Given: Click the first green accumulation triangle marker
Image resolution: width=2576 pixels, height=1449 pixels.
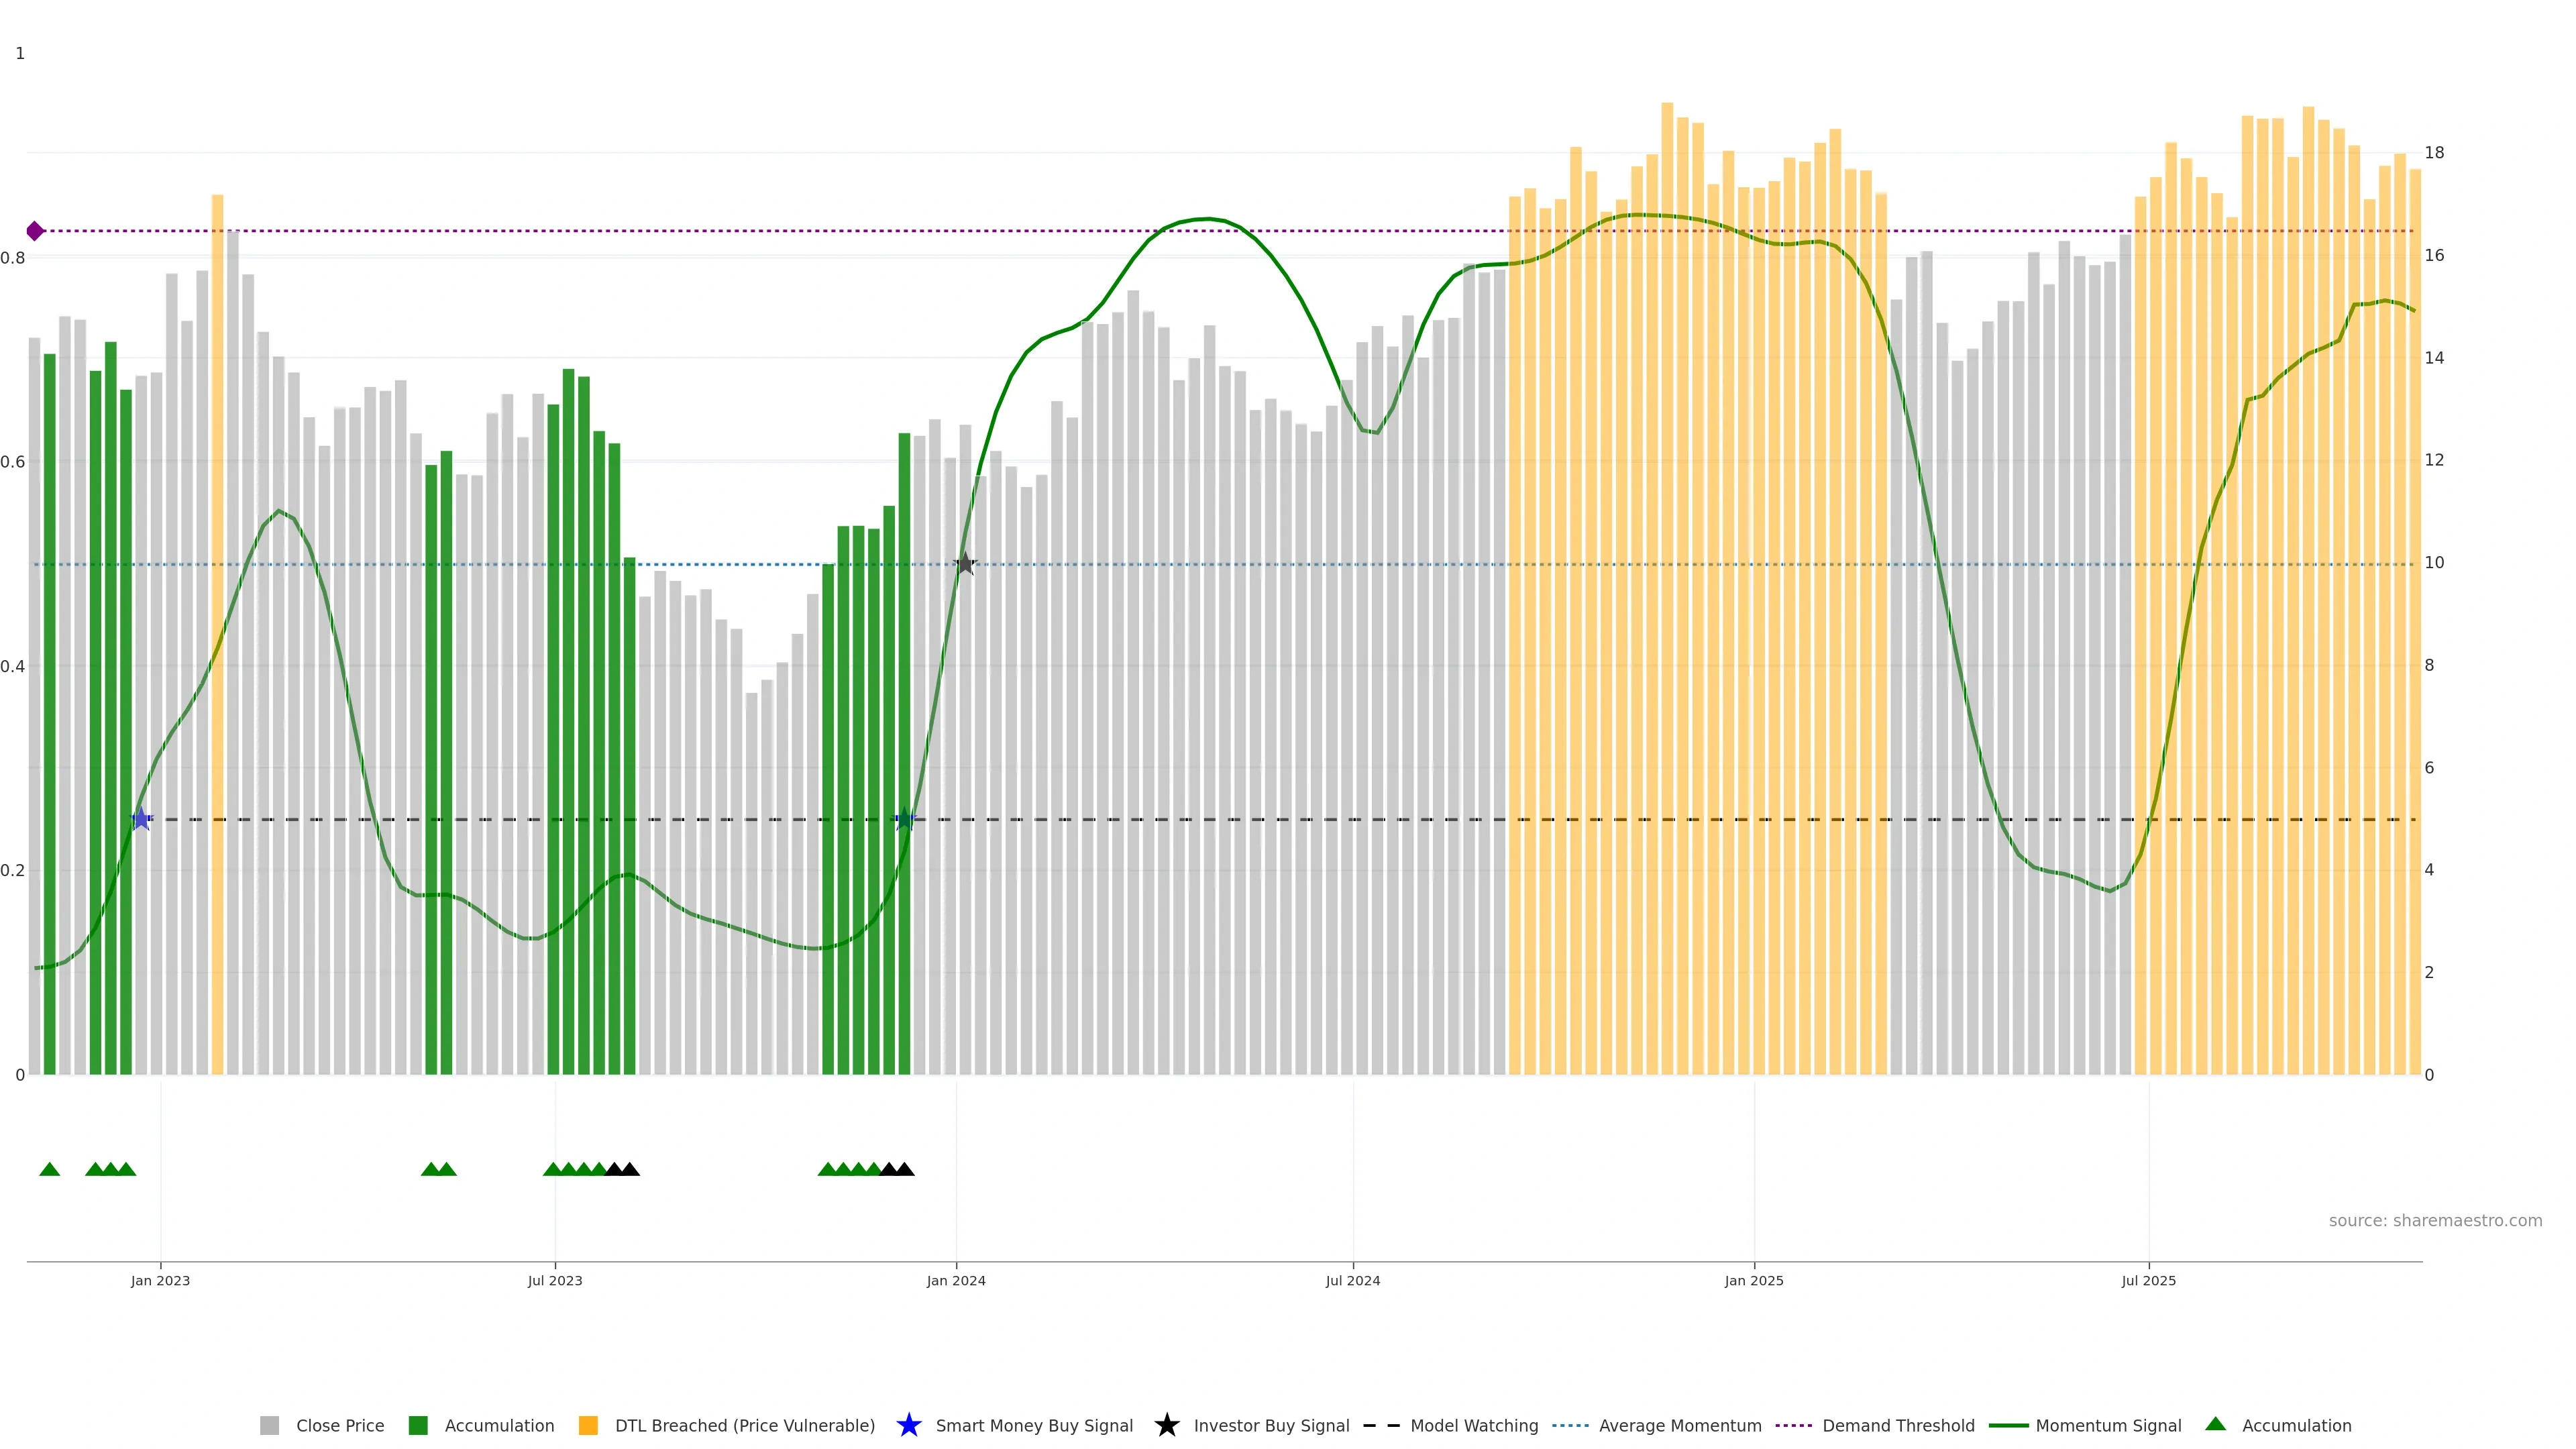Looking at the screenshot, I should point(49,1169).
